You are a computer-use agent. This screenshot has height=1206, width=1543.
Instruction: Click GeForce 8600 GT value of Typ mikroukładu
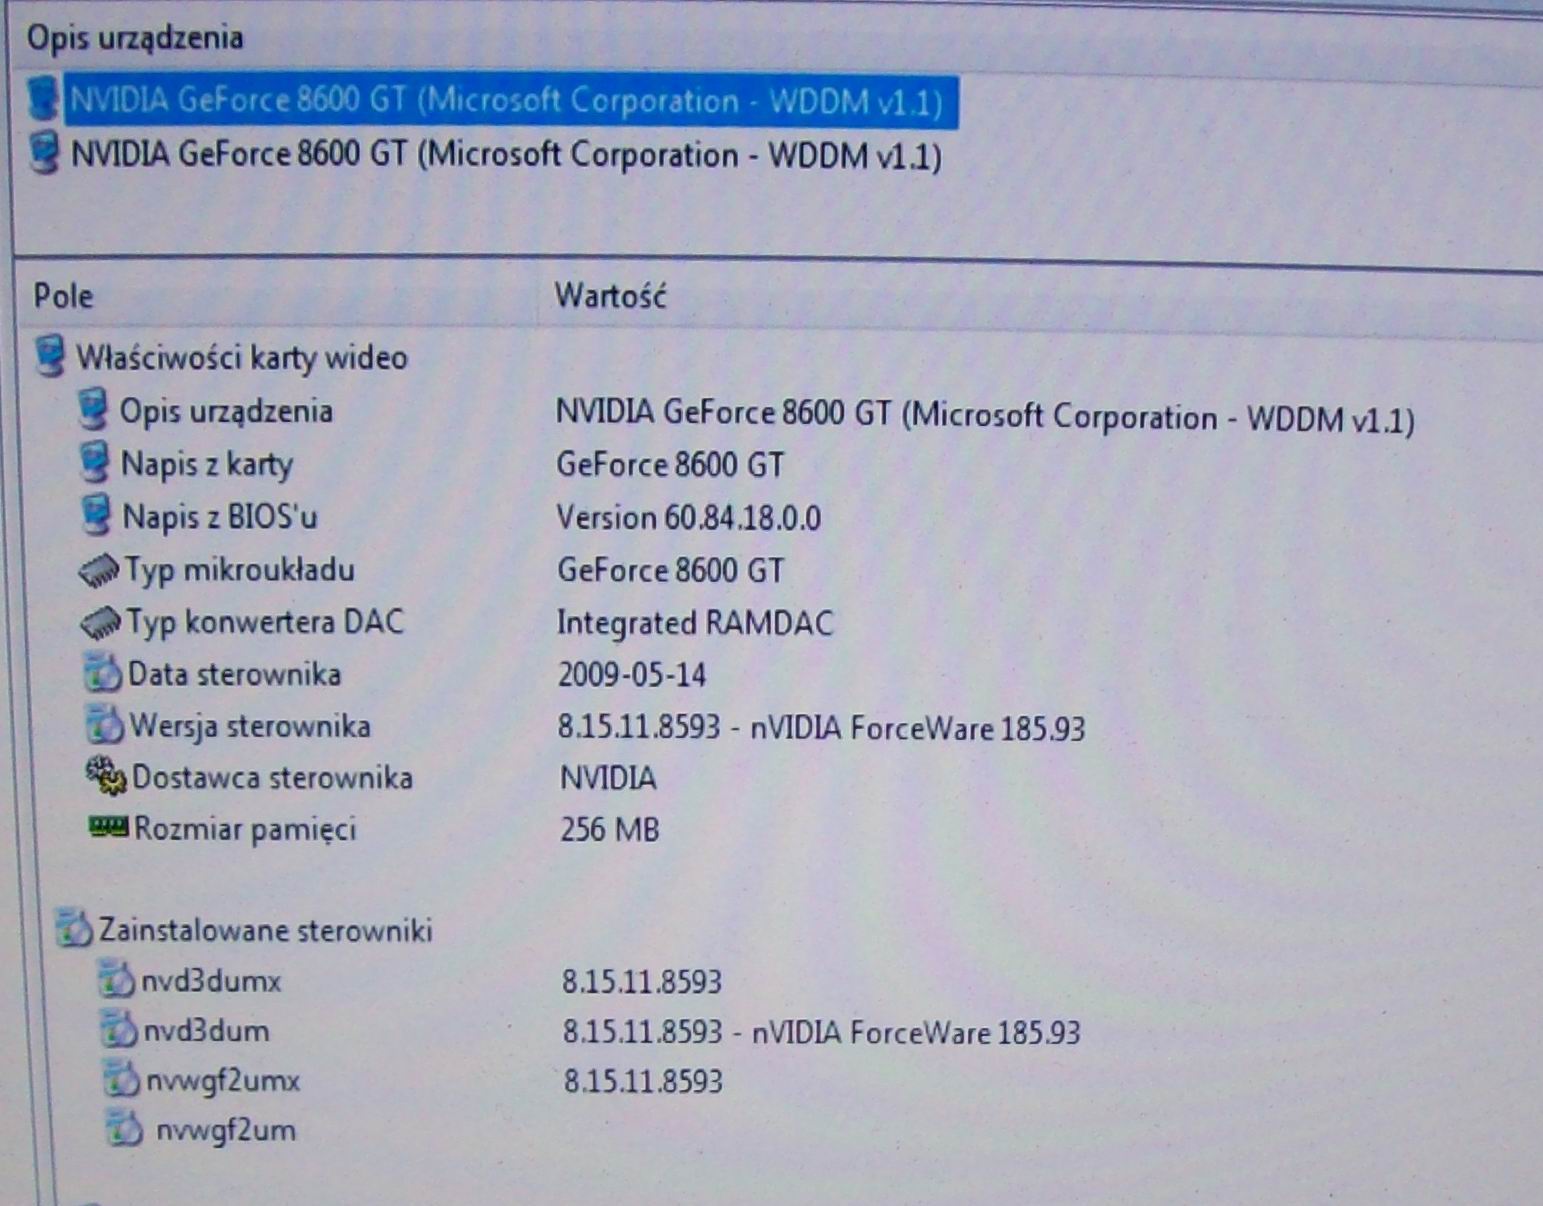pos(671,571)
